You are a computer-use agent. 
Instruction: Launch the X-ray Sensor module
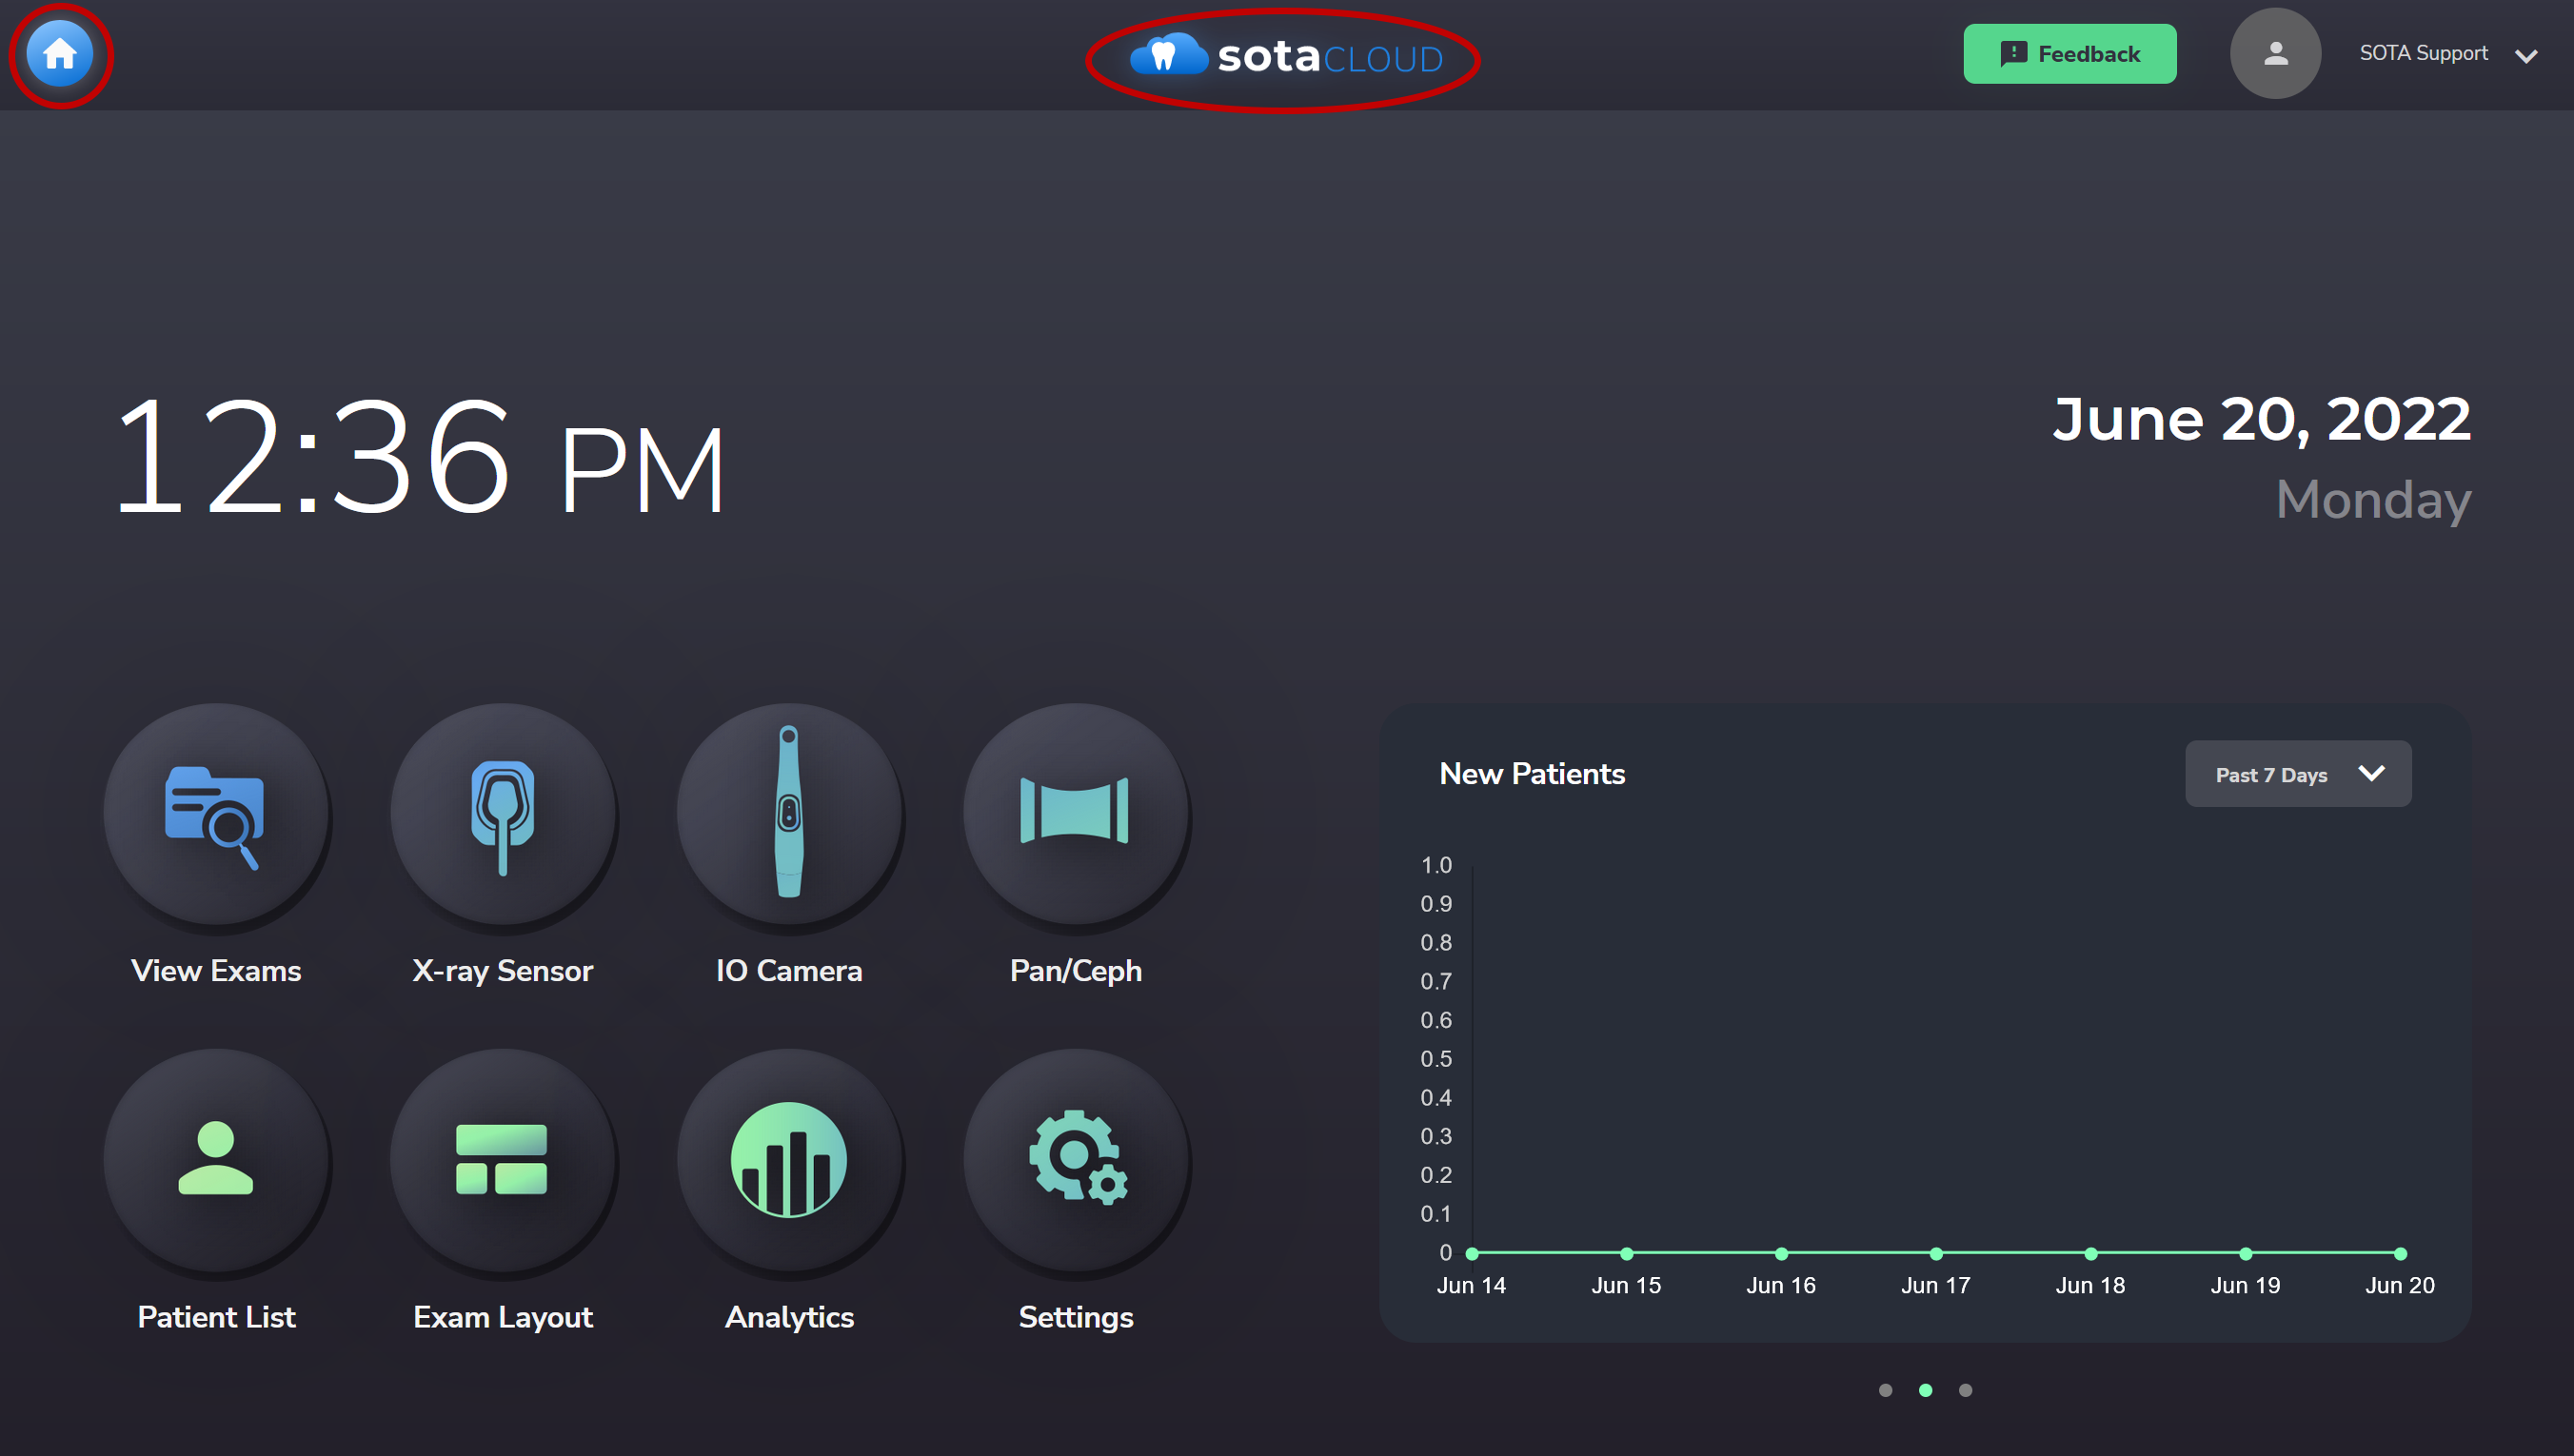503,815
